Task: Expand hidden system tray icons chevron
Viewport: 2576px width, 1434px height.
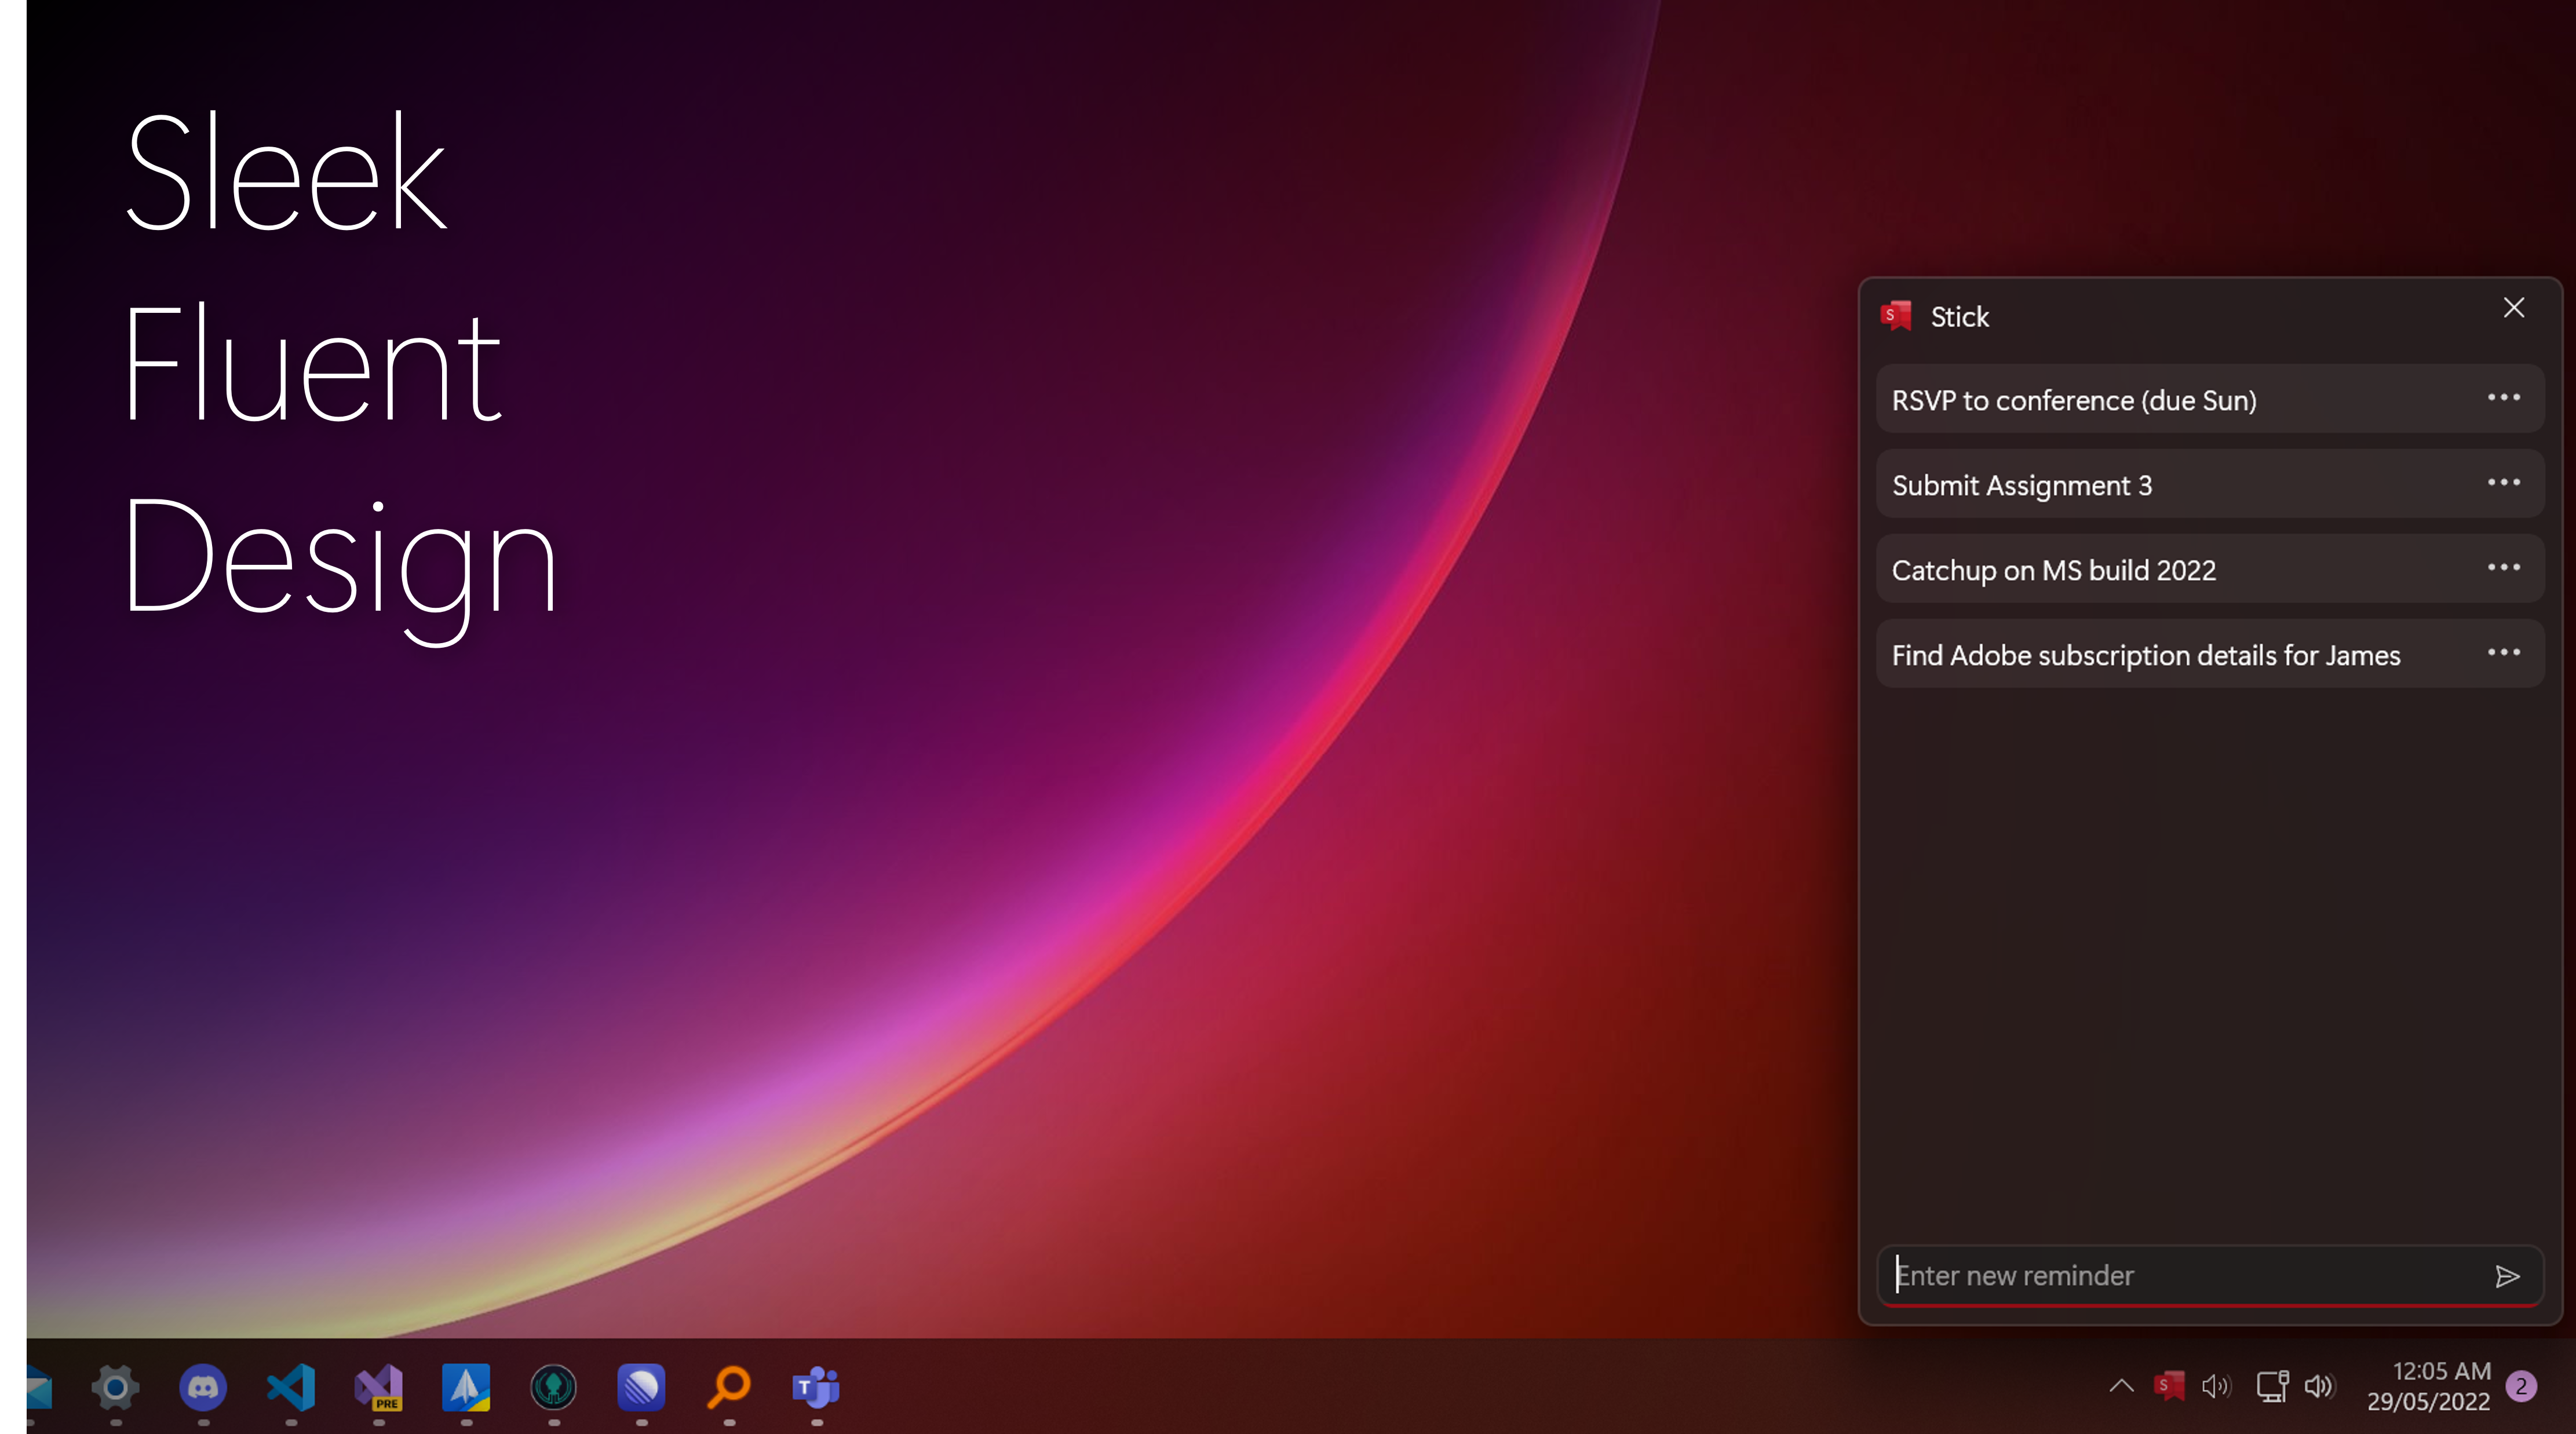Action: [x=2121, y=1386]
